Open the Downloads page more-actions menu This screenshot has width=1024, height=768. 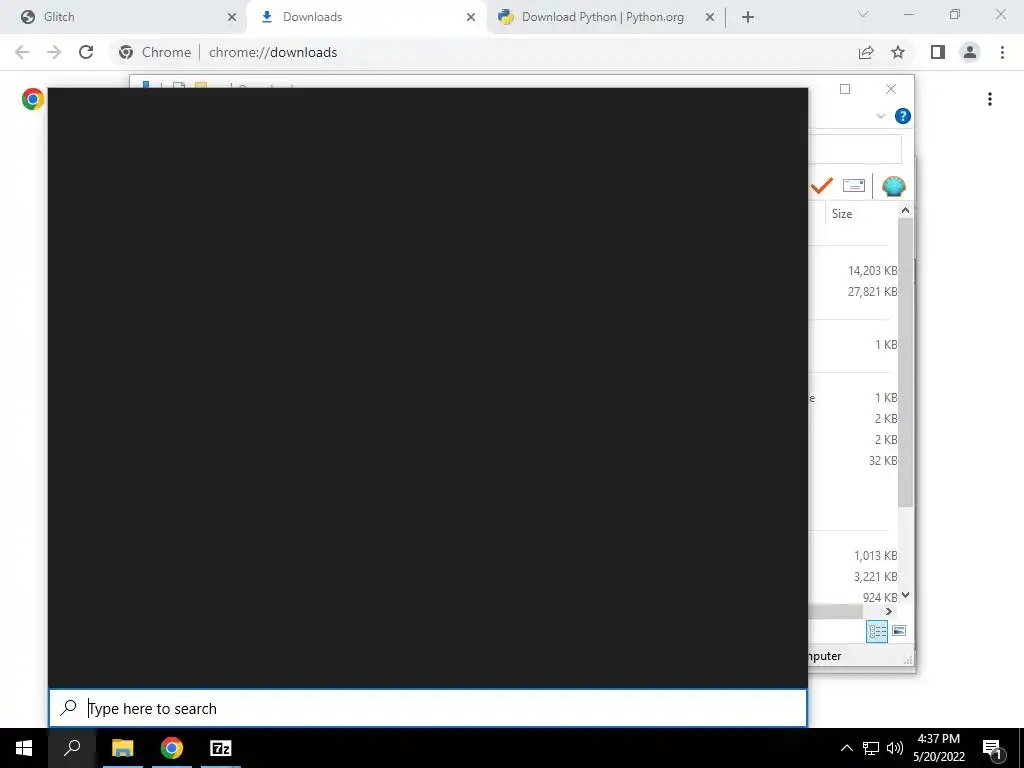pyautogui.click(x=990, y=99)
